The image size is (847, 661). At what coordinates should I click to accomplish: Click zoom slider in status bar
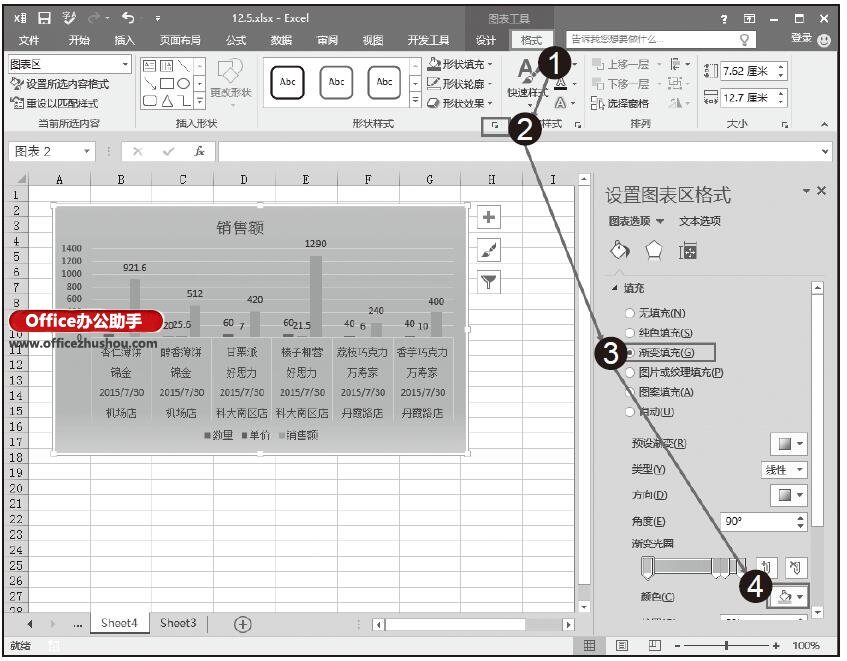coord(726,645)
